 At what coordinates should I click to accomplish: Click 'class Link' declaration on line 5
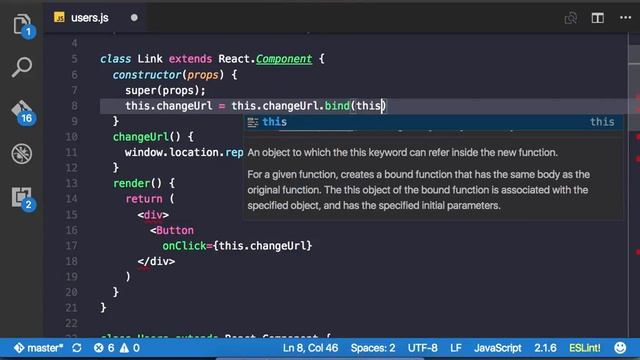(x=131, y=59)
